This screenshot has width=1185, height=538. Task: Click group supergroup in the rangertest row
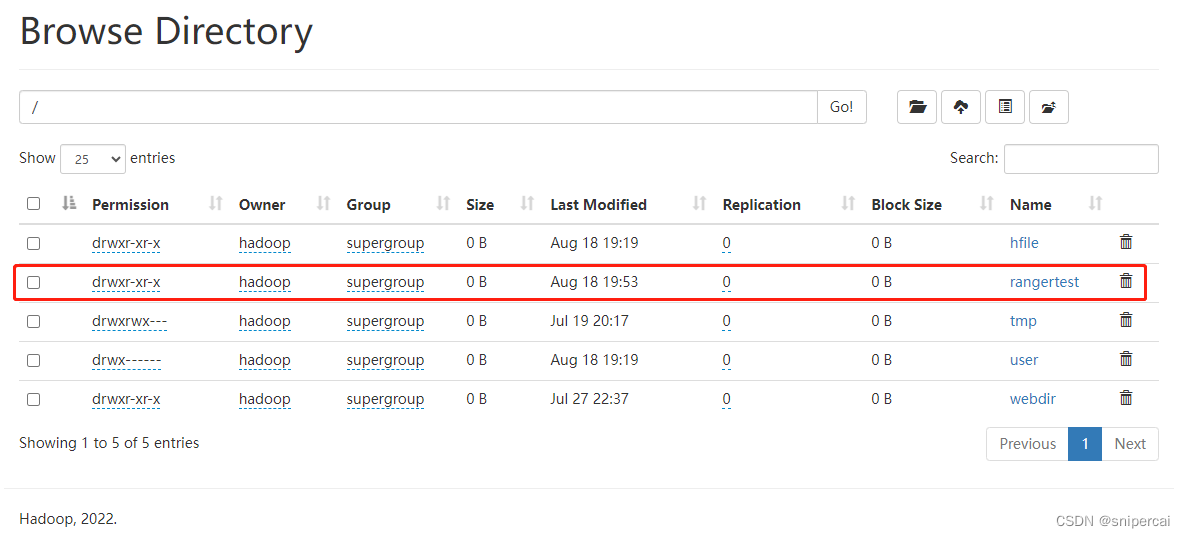point(385,283)
